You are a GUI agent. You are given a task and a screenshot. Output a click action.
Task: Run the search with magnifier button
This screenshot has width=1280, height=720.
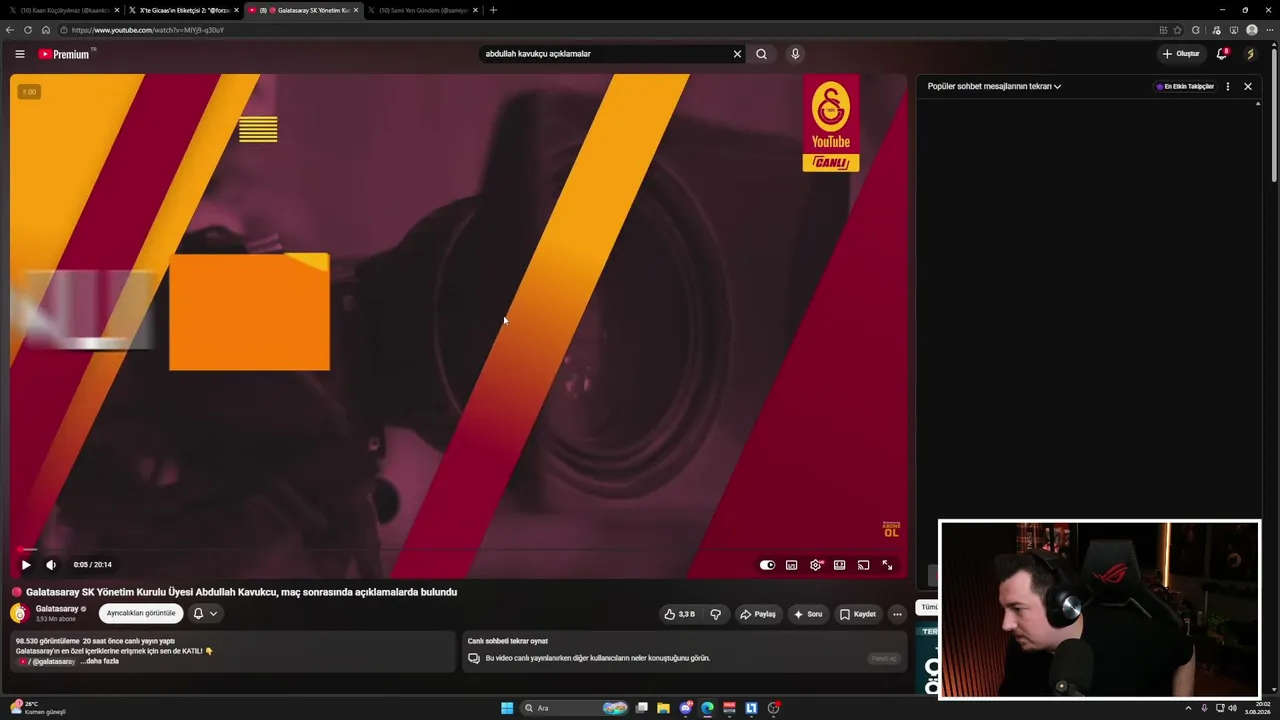762,54
